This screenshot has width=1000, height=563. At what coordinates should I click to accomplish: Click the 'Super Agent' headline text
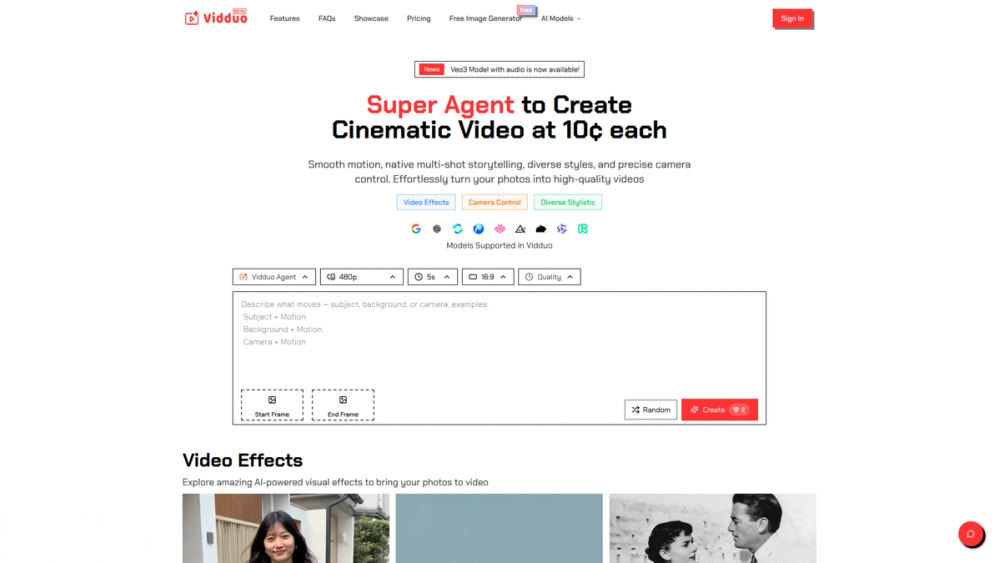point(440,105)
